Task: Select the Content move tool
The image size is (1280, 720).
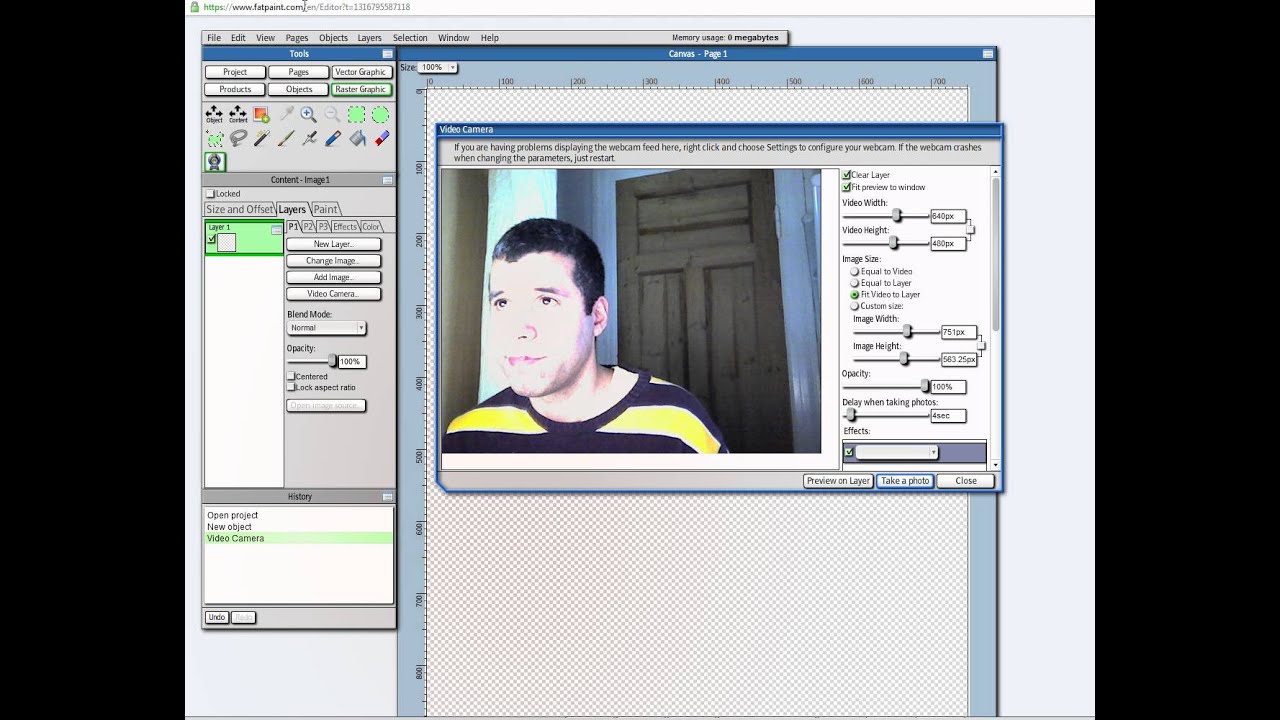Action: (238, 115)
